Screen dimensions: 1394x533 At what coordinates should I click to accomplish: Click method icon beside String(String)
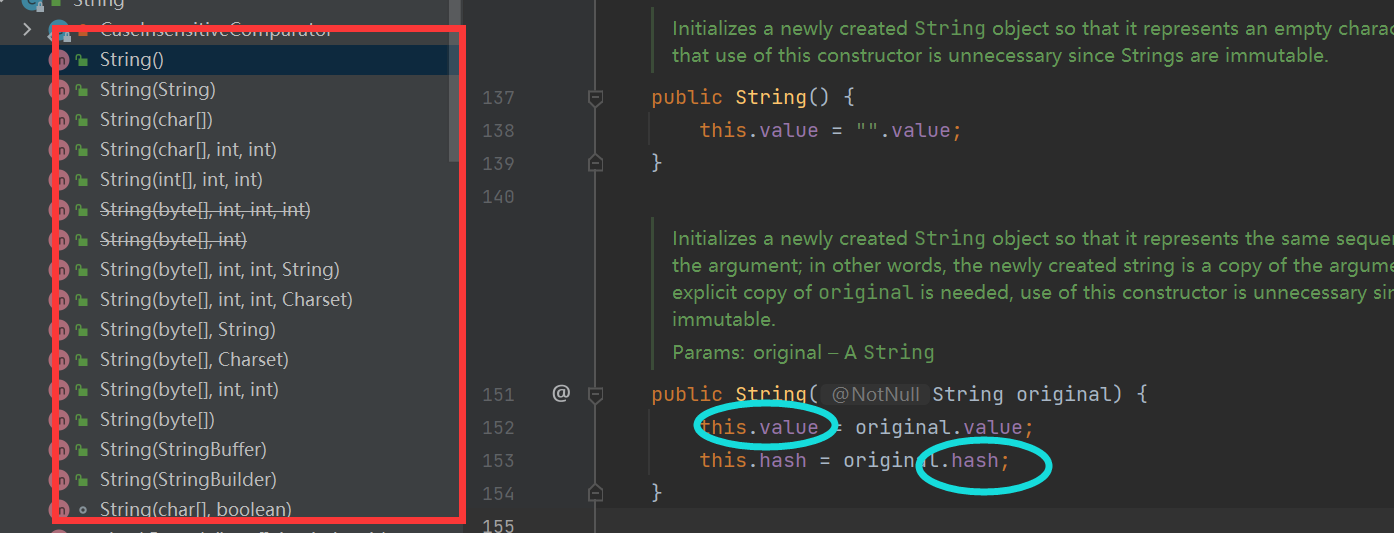click(58, 90)
